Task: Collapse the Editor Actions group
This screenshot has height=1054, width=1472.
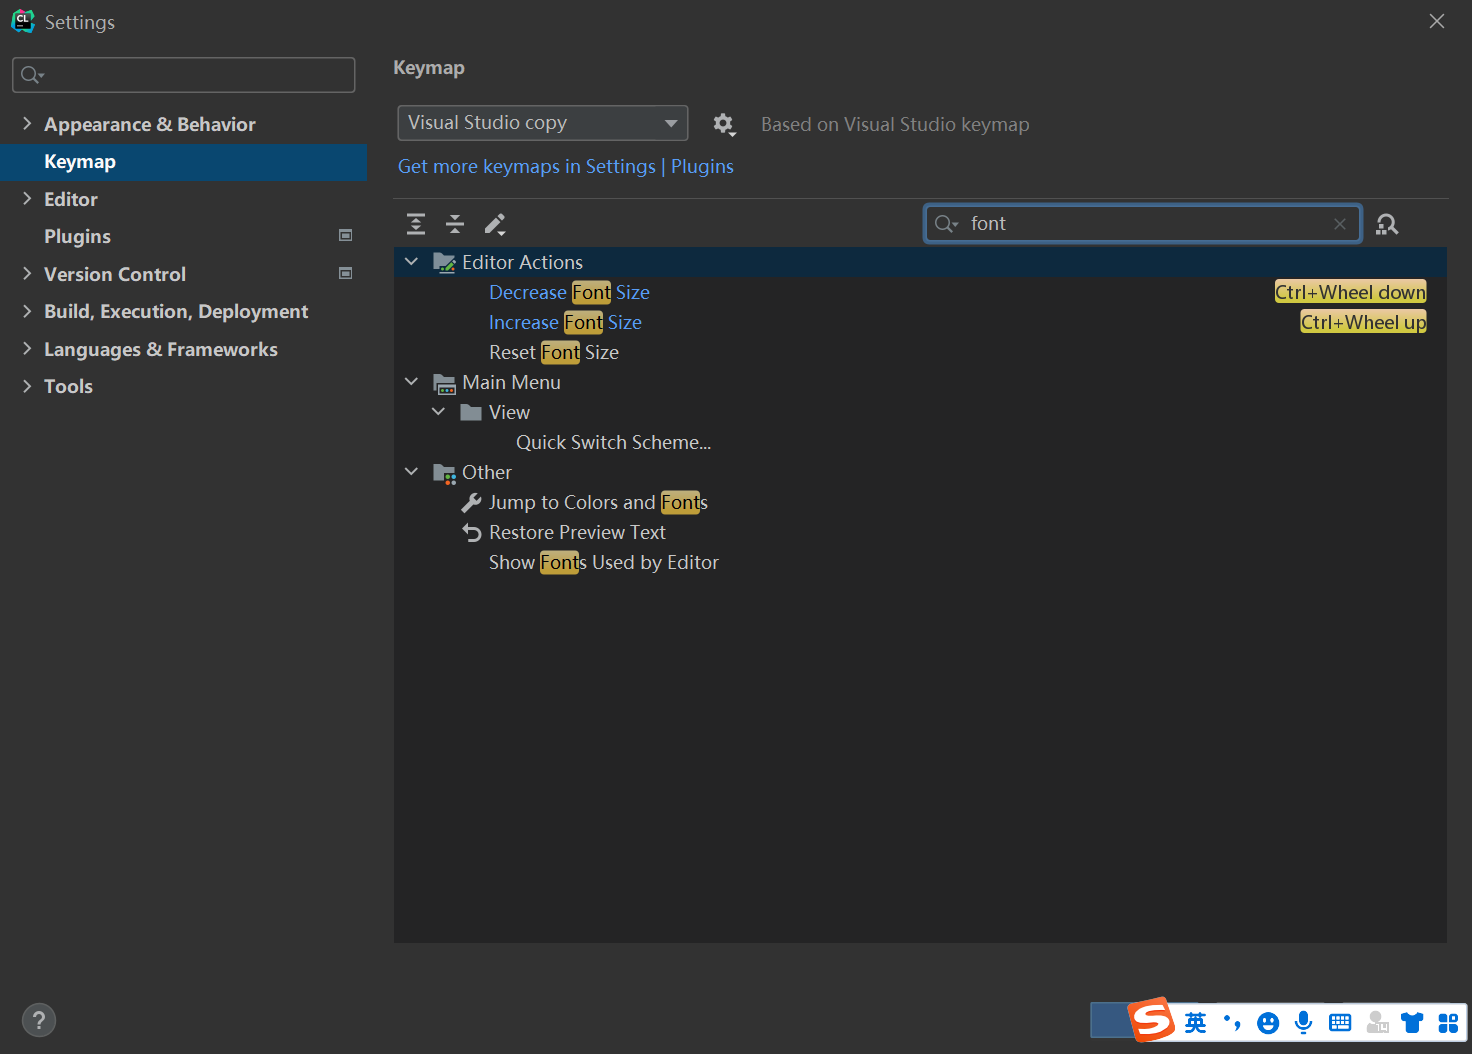Action: (411, 262)
